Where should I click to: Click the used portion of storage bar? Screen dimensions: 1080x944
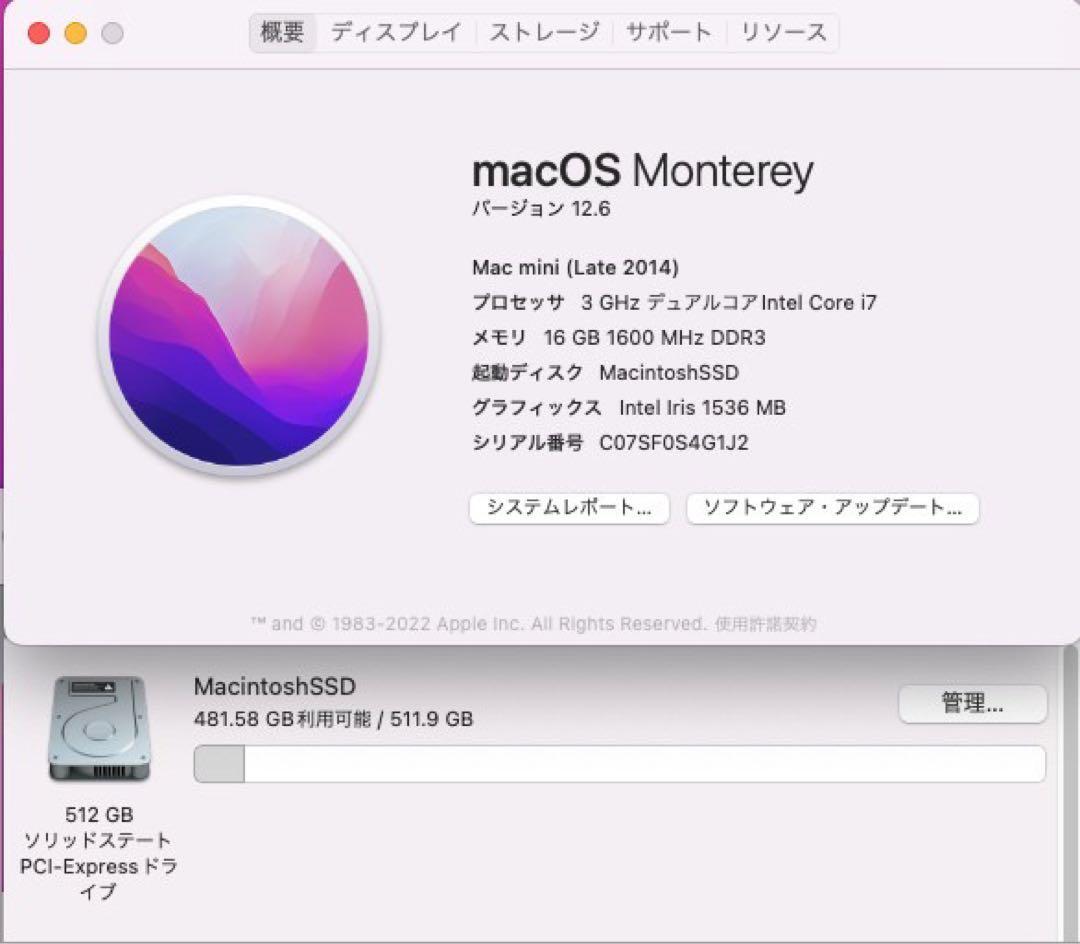(219, 764)
